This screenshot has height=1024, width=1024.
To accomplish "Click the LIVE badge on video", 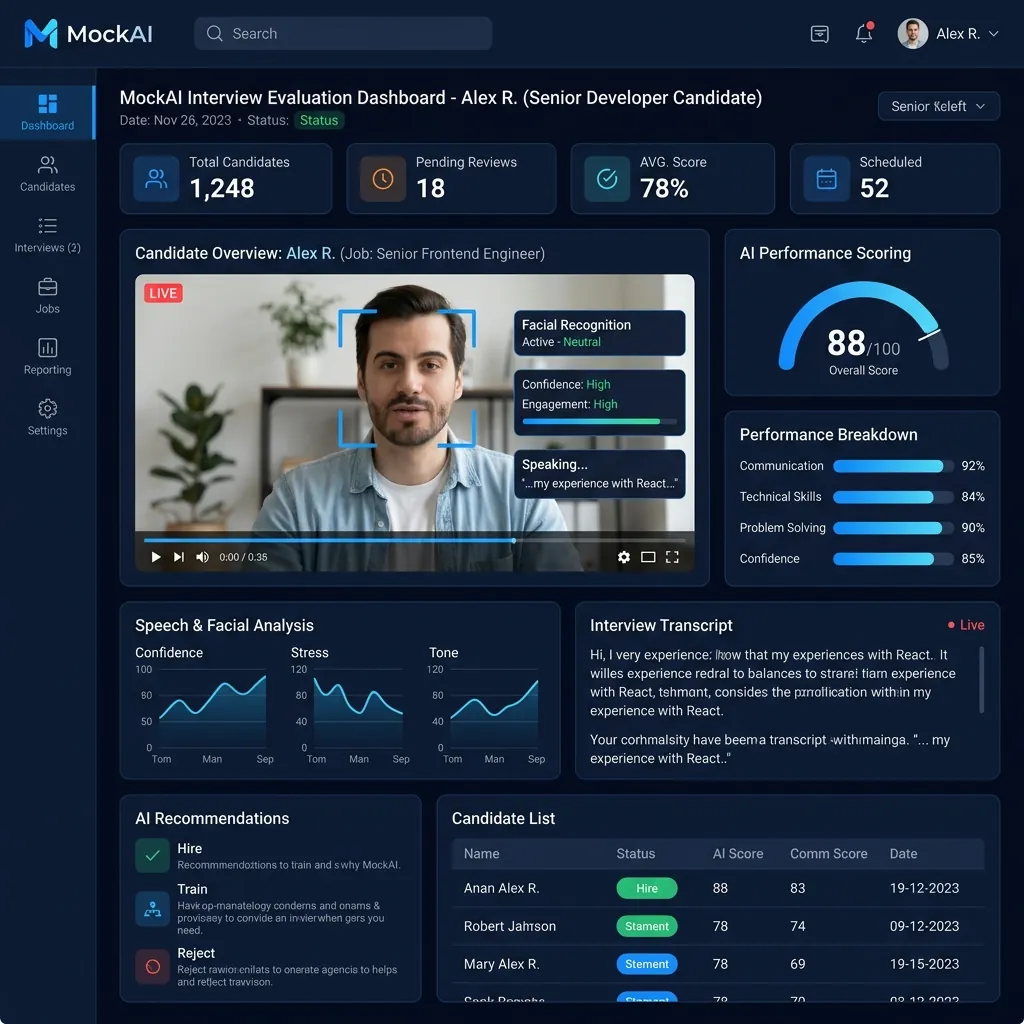I will tap(163, 293).
